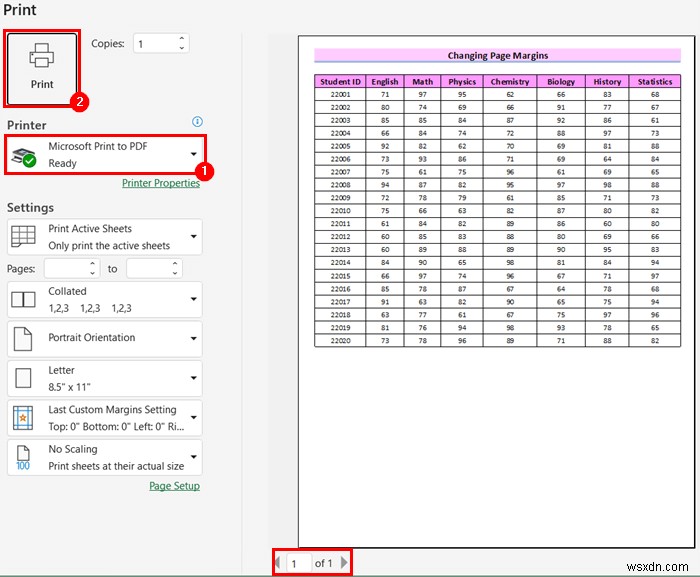Screen dimensions: 700x577
Task: Click the Print Active Sheets grid icon
Action: pyautogui.click(x=23, y=236)
